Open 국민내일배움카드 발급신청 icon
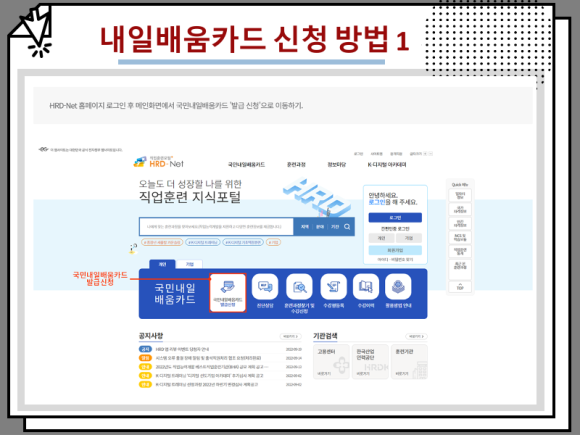 (x=227, y=293)
